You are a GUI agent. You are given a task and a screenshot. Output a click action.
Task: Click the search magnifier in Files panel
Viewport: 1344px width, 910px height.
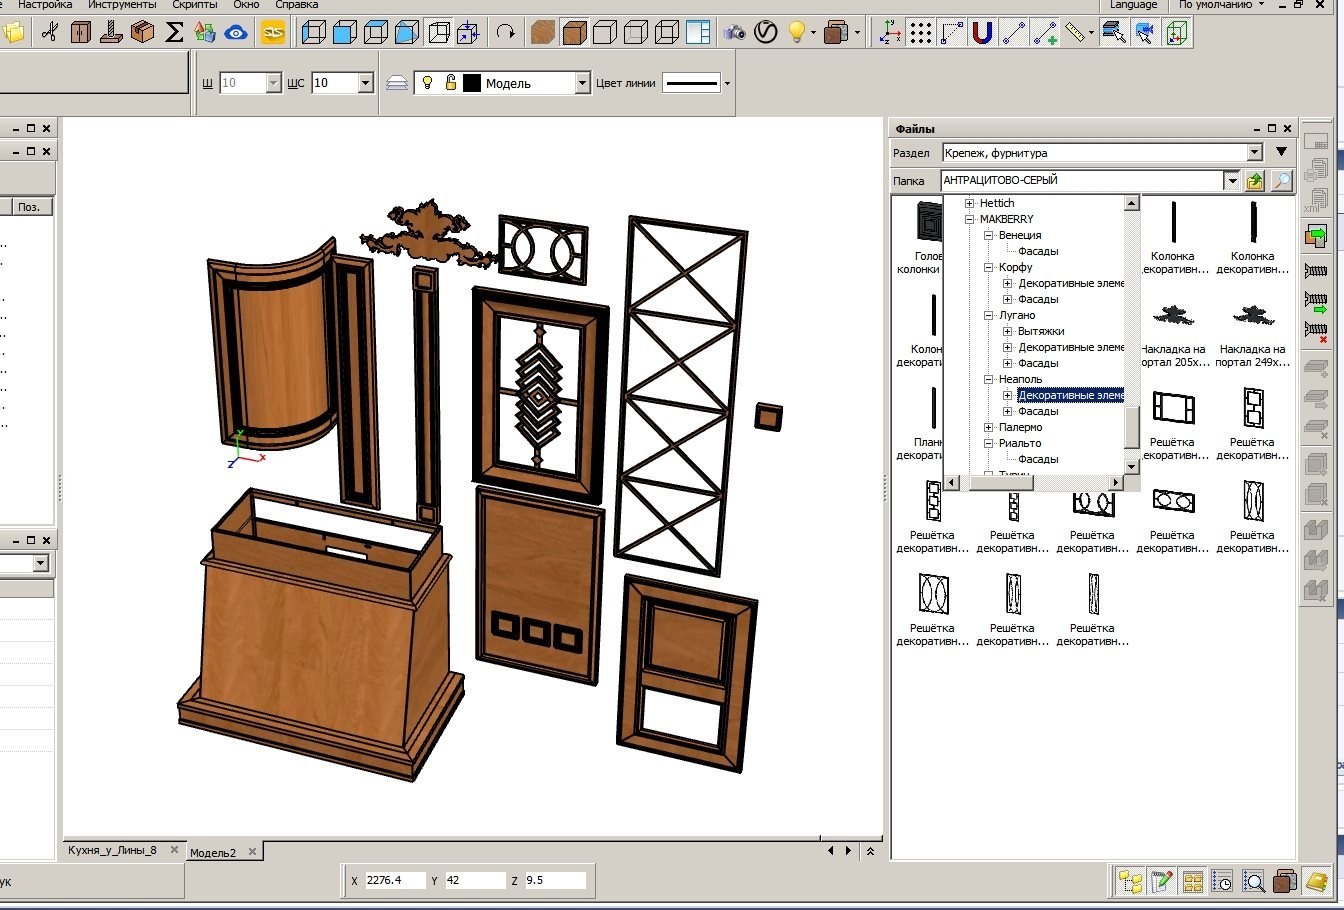pyautogui.click(x=1281, y=181)
